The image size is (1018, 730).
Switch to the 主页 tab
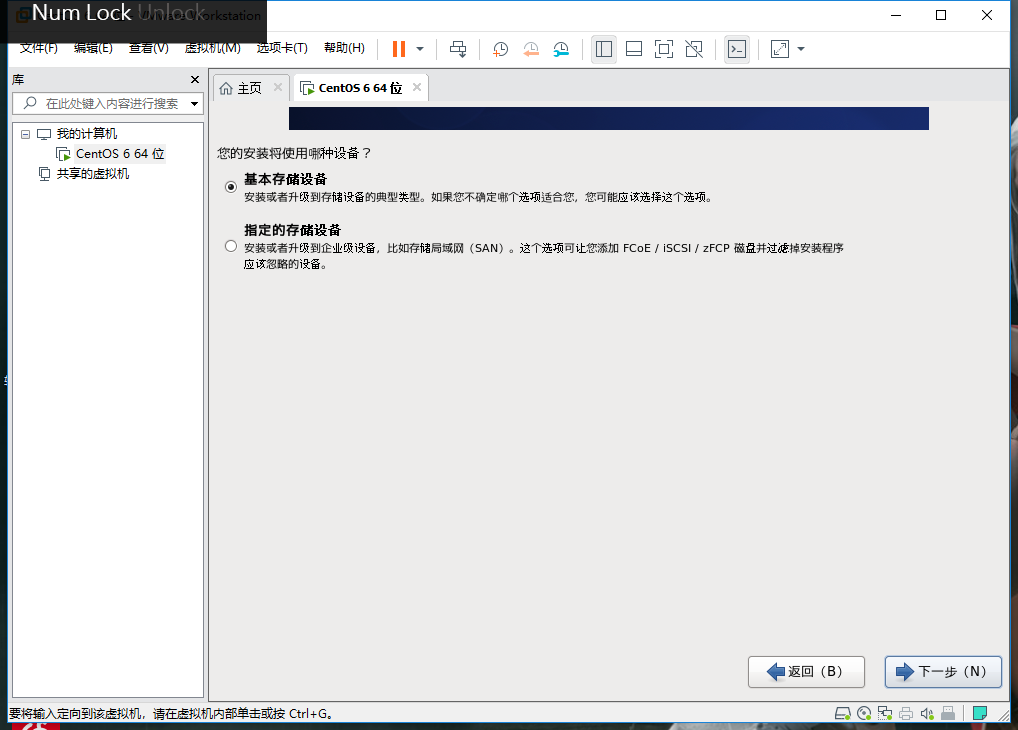point(249,88)
